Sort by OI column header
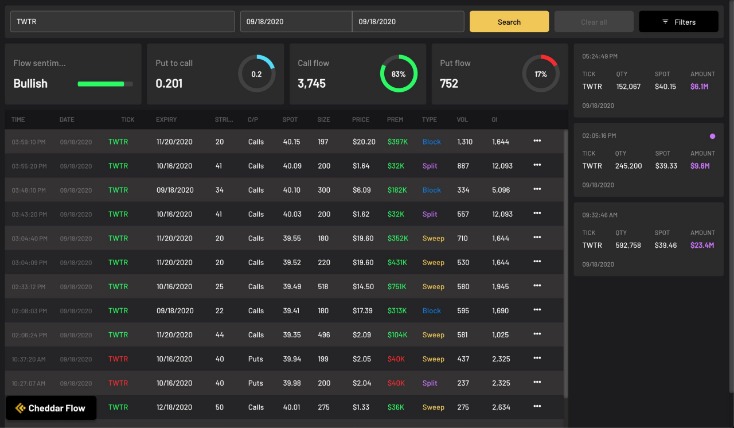The height and width of the screenshot is (428, 734). click(494, 119)
